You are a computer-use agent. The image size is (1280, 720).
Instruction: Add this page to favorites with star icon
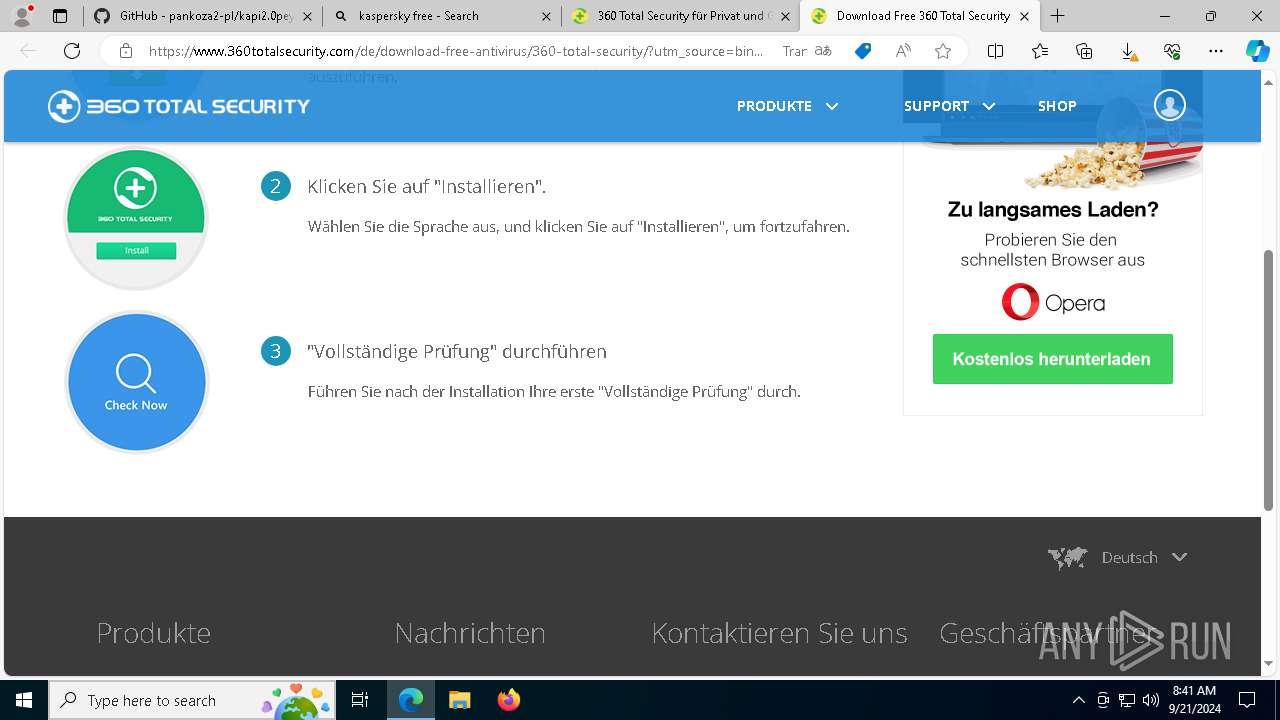point(943,51)
